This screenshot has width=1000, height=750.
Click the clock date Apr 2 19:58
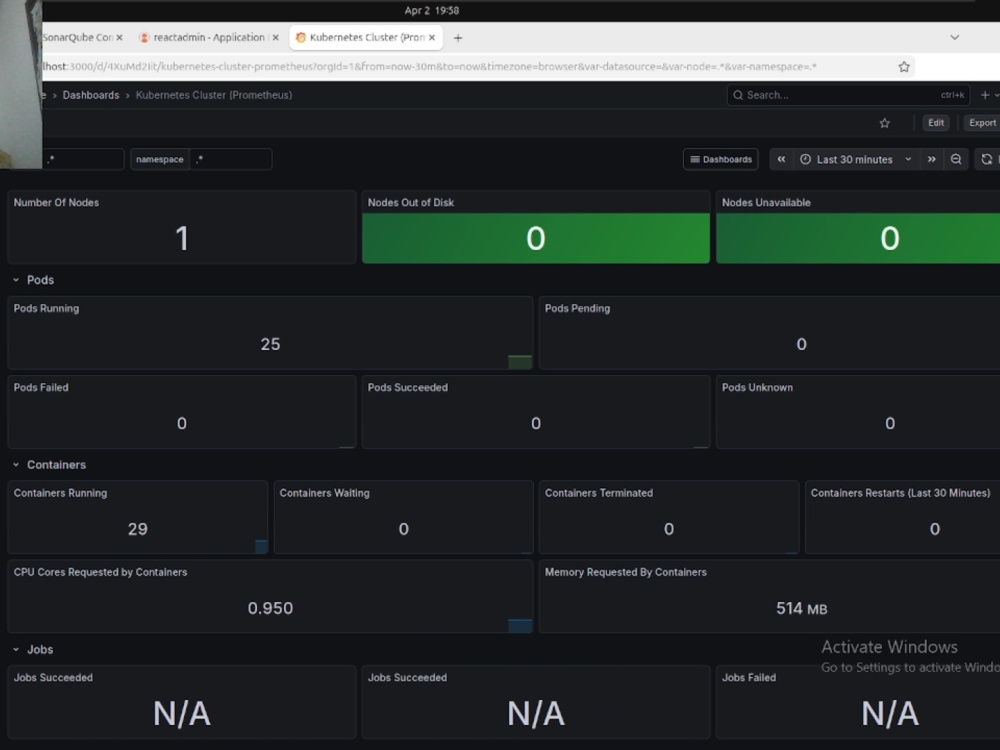click(x=431, y=10)
